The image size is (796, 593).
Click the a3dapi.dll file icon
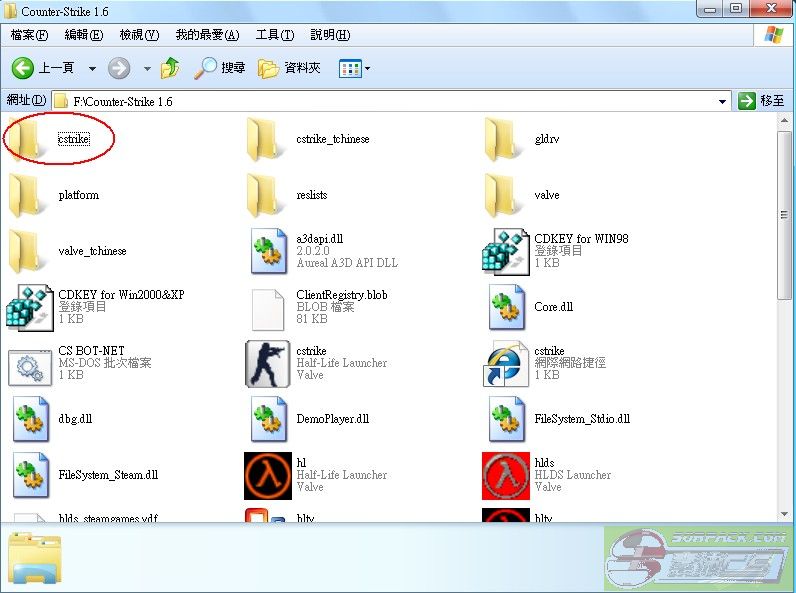(x=267, y=251)
